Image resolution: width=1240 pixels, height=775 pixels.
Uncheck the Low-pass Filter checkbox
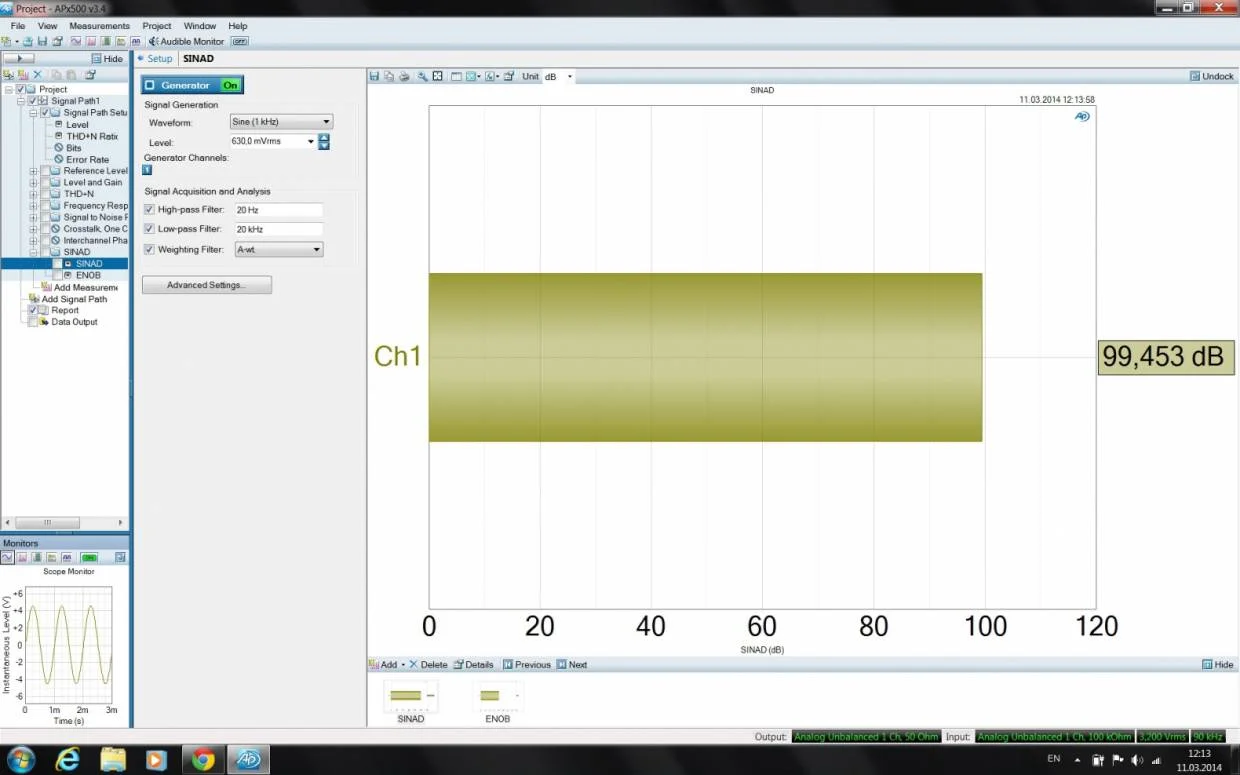point(150,229)
